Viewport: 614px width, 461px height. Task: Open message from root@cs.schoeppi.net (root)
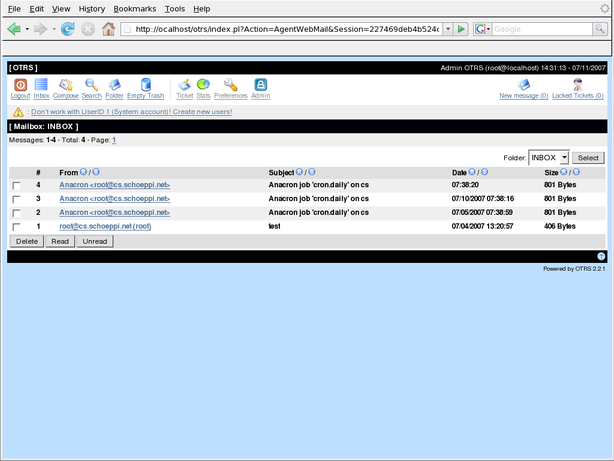click(x=105, y=226)
